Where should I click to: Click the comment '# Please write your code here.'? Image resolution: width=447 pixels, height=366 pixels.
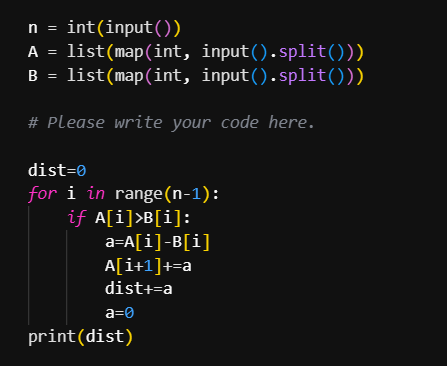tap(171, 123)
